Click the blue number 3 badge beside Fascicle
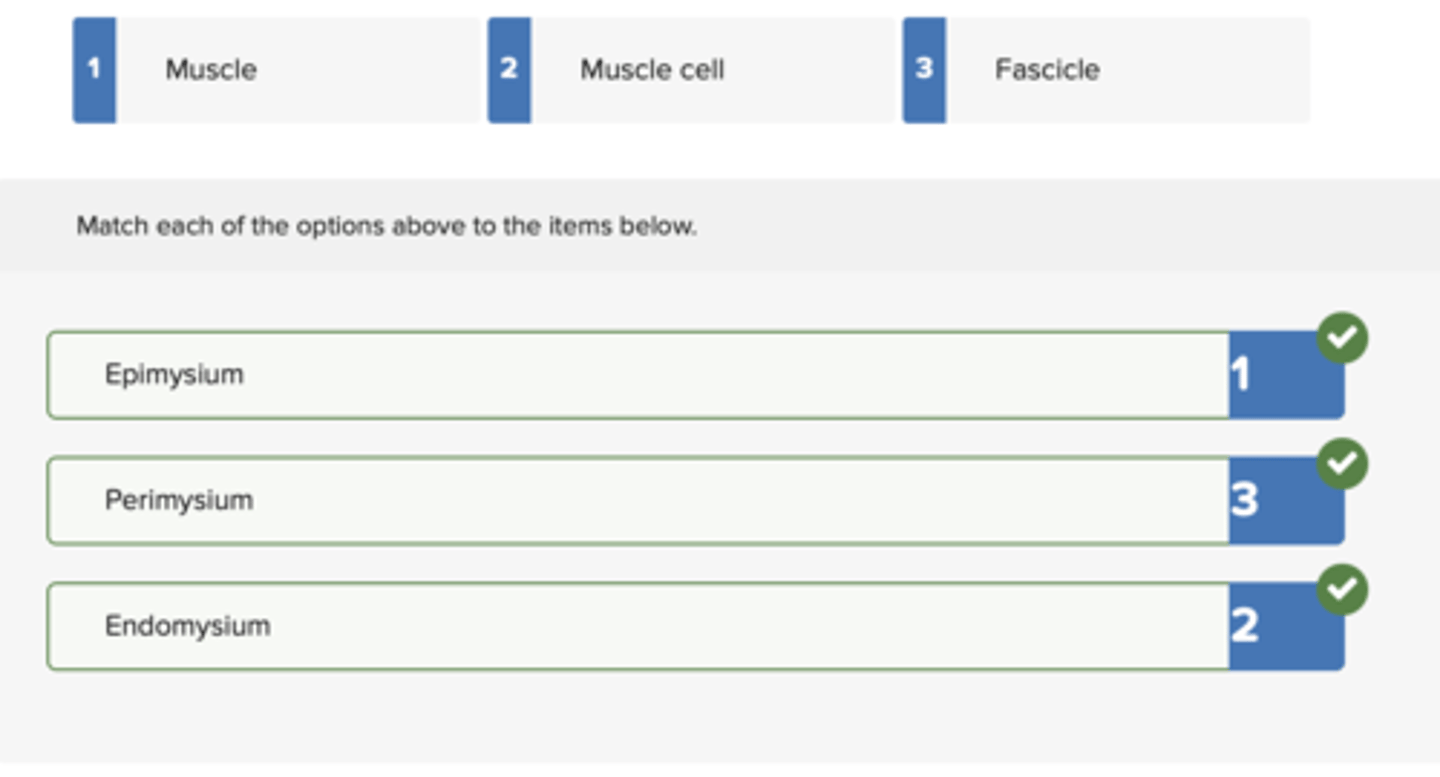 click(x=924, y=70)
